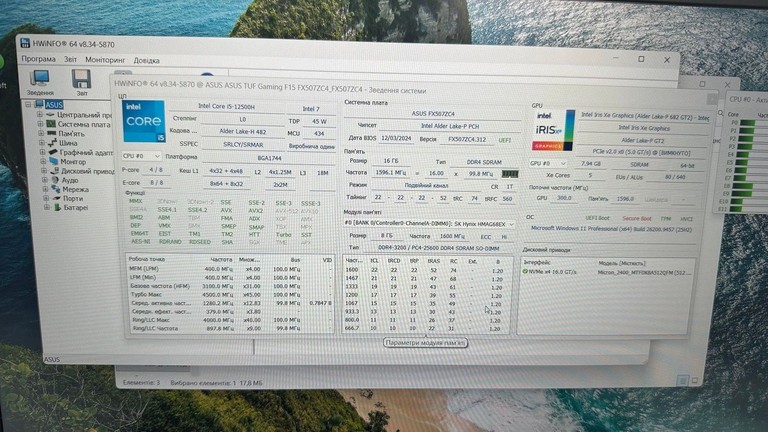The width and height of the screenshot is (768, 432).
Task: Open the CPU #0 selector dropdown
Action: point(141,156)
